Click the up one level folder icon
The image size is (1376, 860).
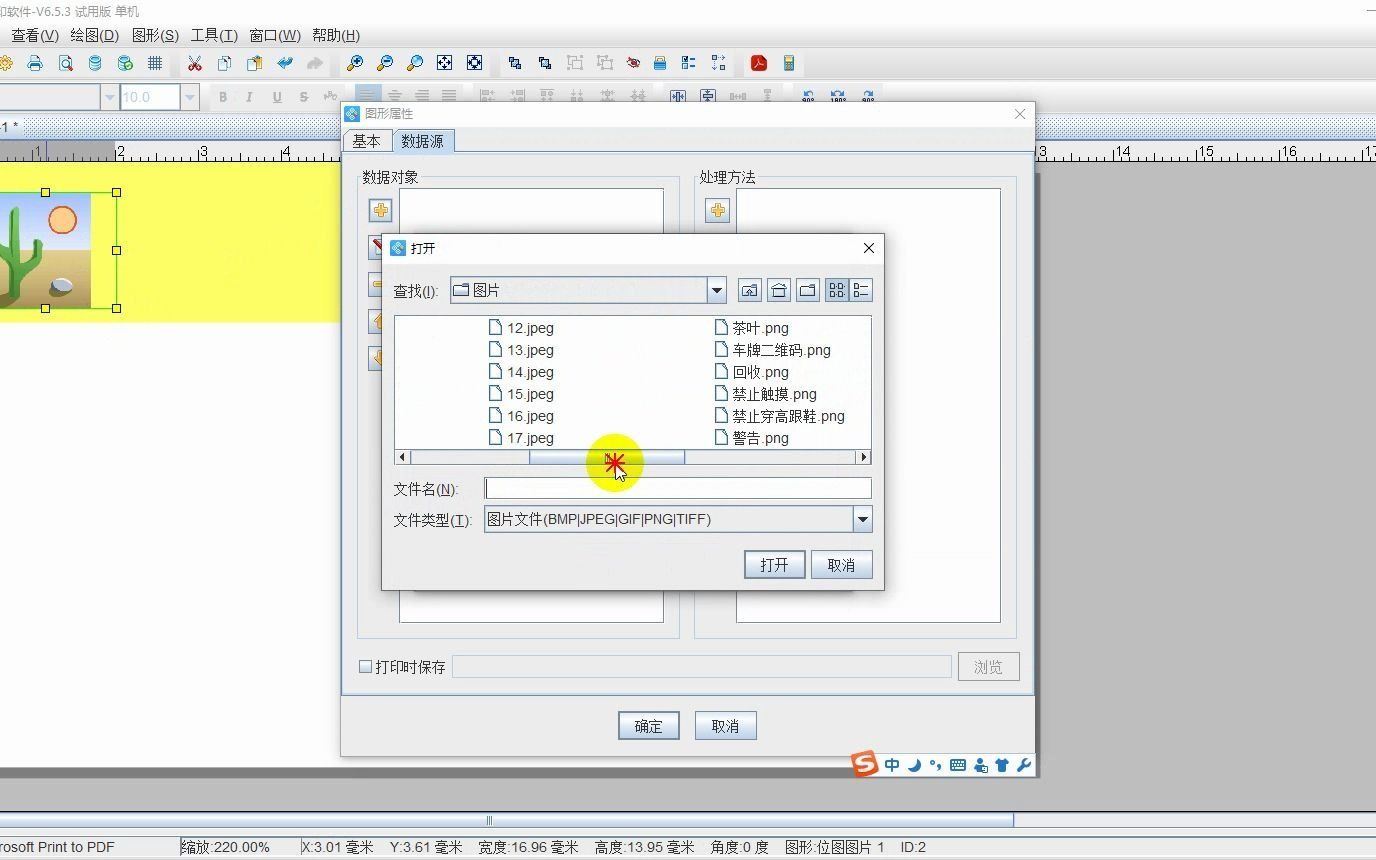point(749,290)
